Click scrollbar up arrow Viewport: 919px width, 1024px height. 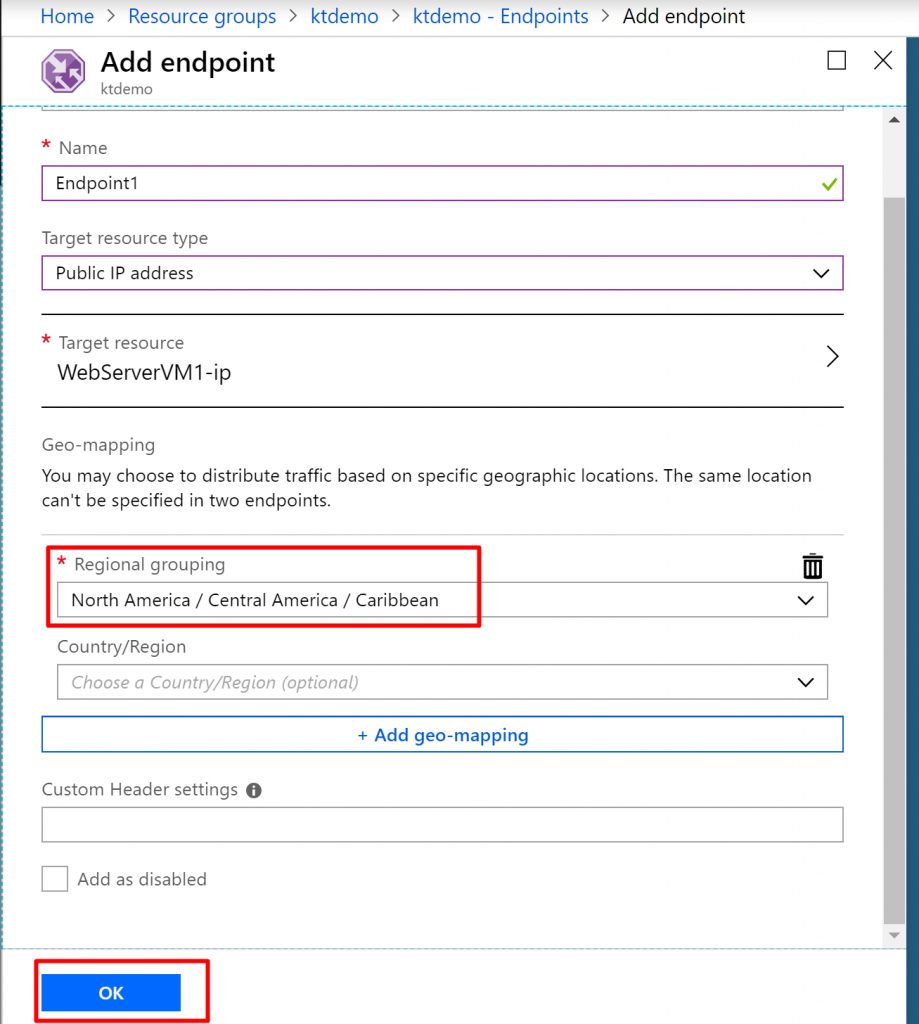[x=894, y=120]
